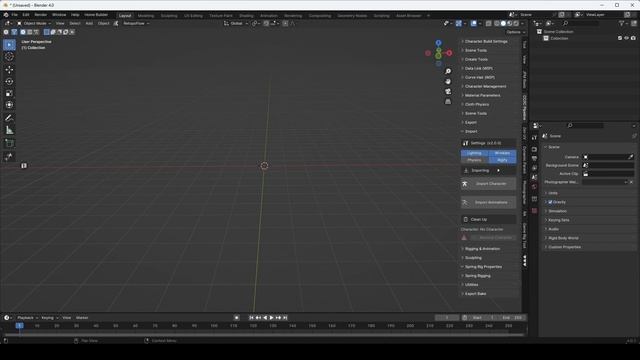Play the animation forward
Screen dimensions: 640x360
click(271, 318)
